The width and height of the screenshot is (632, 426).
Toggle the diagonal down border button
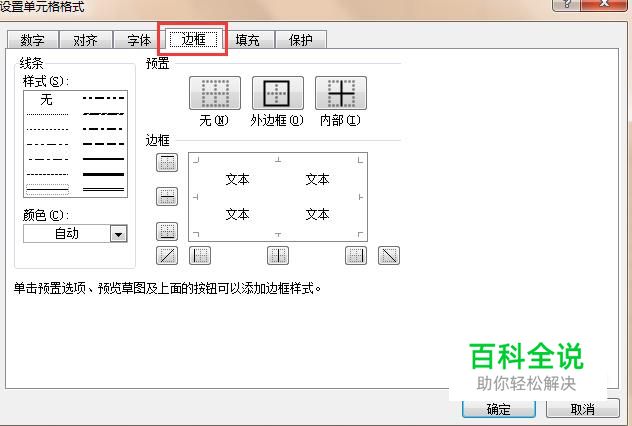click(x=389, y=256)
